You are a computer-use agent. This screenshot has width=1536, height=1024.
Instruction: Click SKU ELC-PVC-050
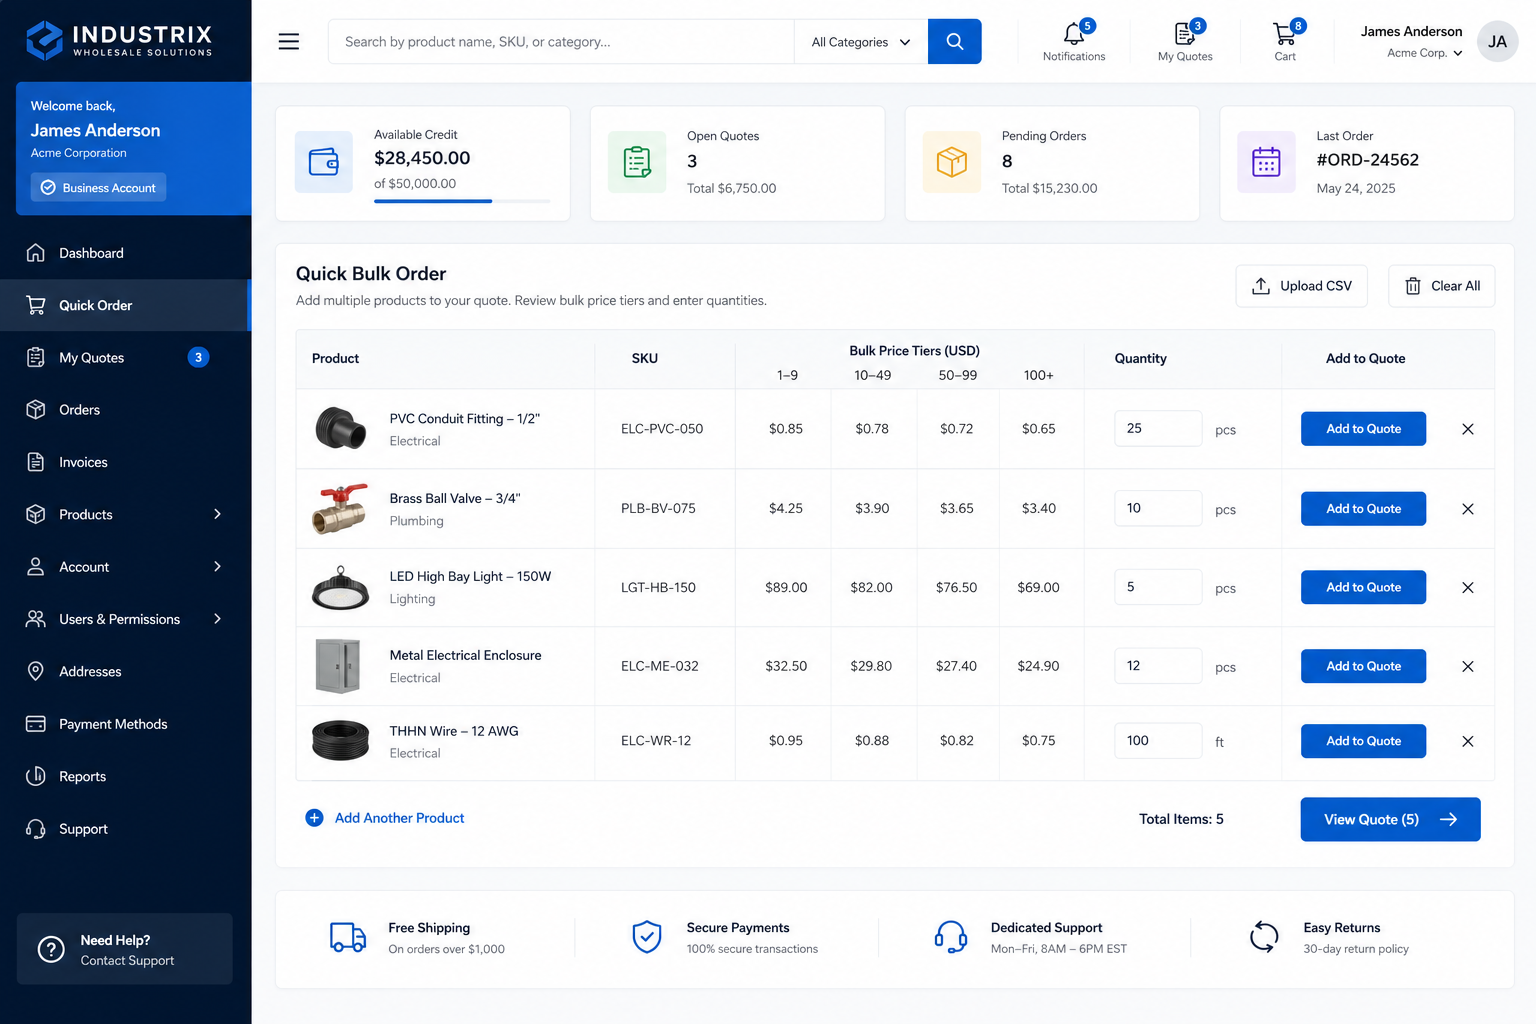[x=662, y=429]
